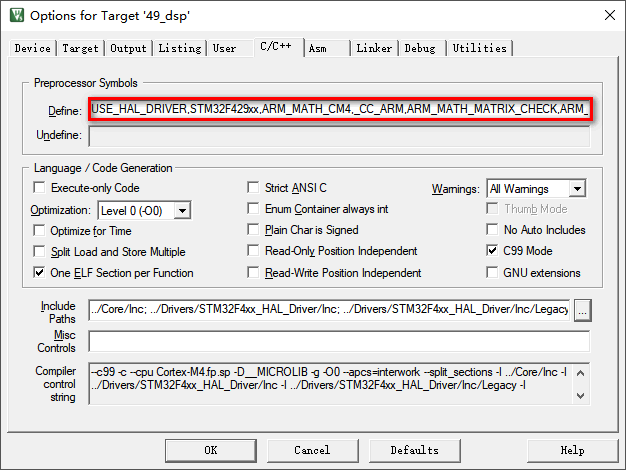Toggle One ELF Section per Function

tap(40, 273)
